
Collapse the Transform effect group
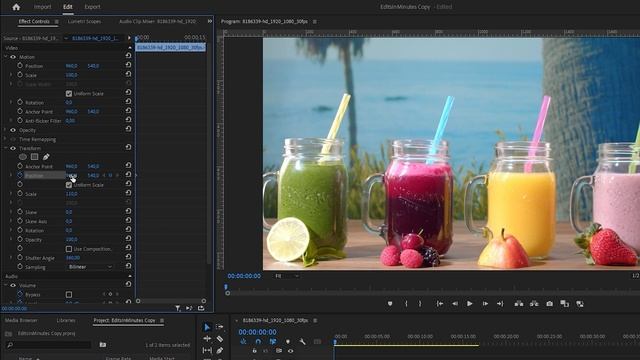pyautogui.click(x=6, y=149)
